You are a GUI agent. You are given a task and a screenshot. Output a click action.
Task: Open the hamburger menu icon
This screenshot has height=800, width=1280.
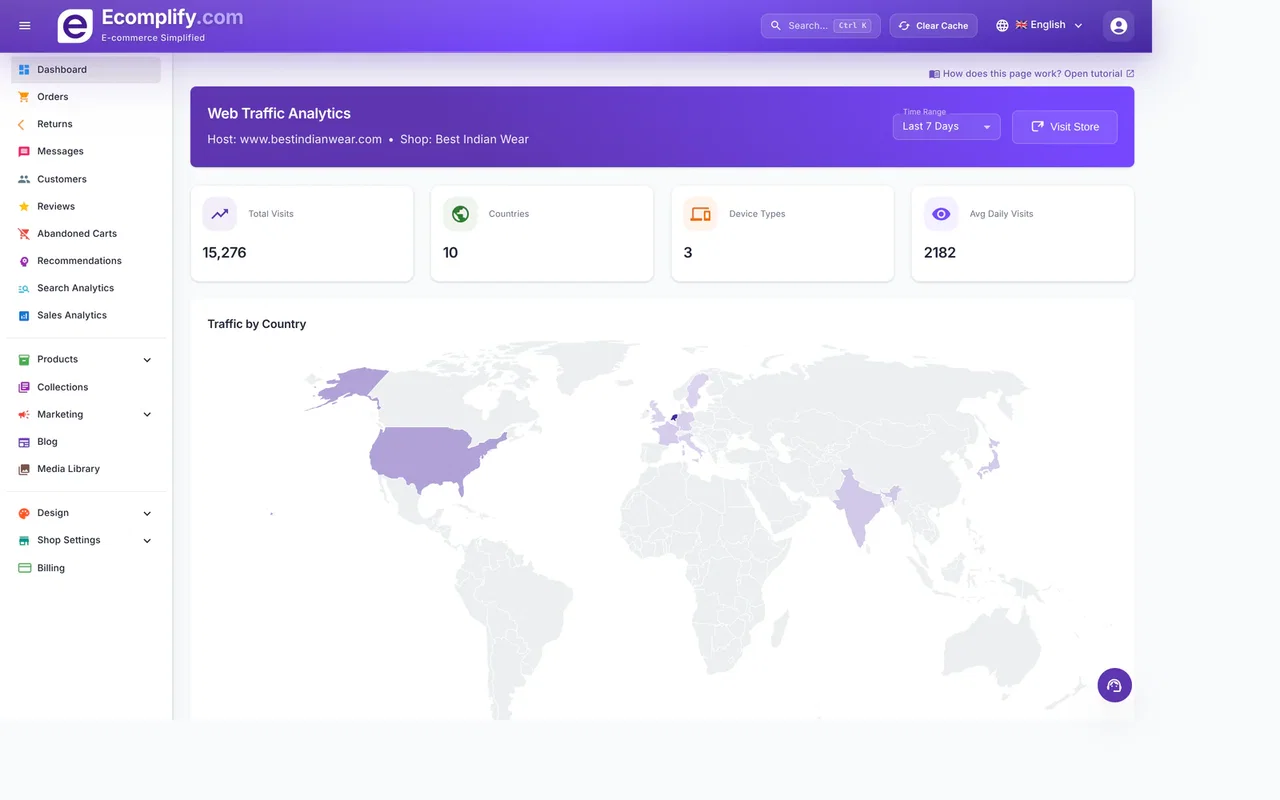tap(25, 26)
